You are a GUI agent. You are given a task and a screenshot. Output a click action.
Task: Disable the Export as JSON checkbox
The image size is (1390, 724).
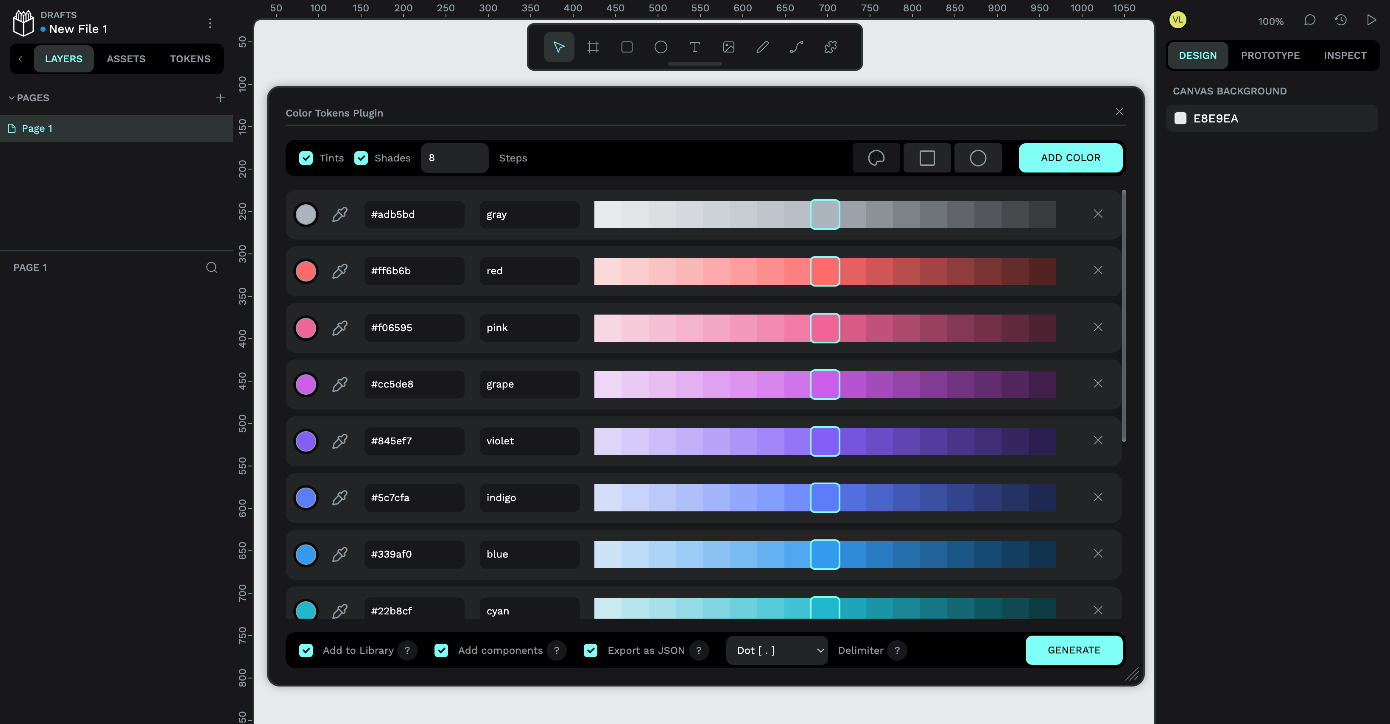click(x=591, y=650)
